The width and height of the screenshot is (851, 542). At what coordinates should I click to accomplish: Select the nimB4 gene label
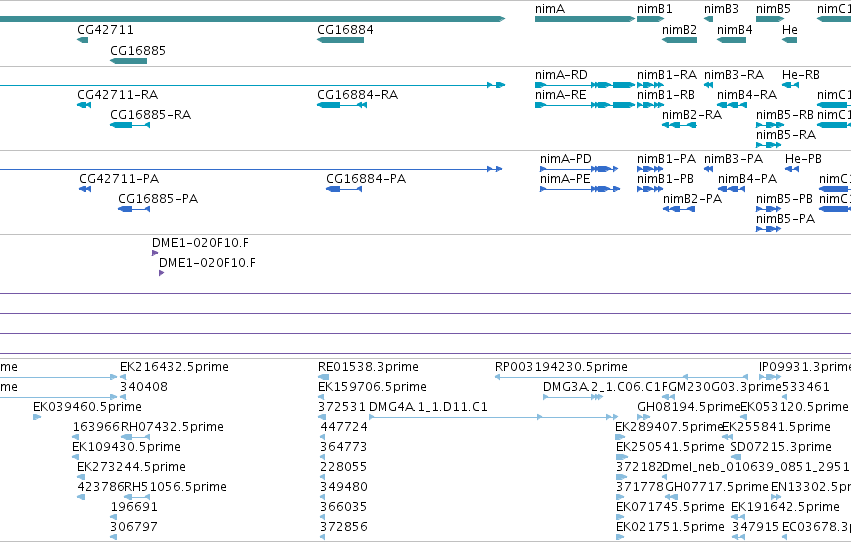[734, 30]
